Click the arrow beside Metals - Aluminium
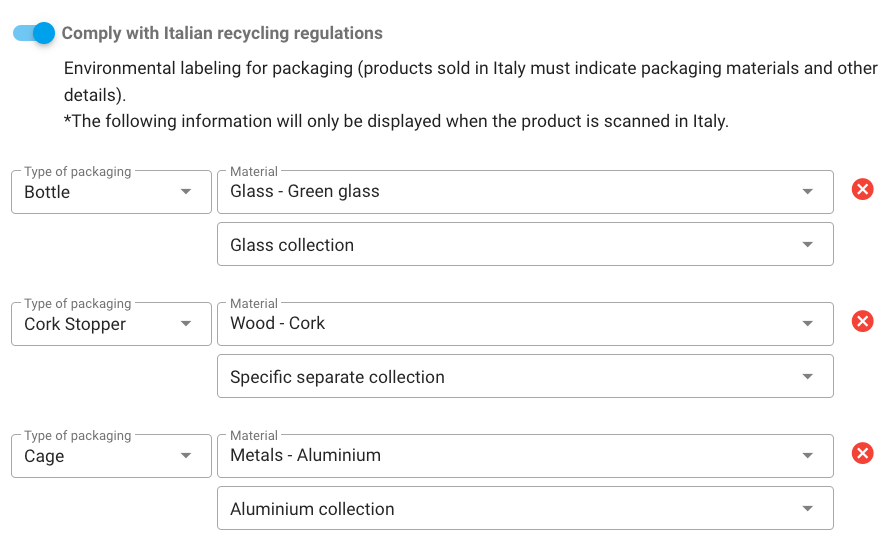The height and width of the screenshot is (542, 889). pyautogui.click(x=808, y=456)
